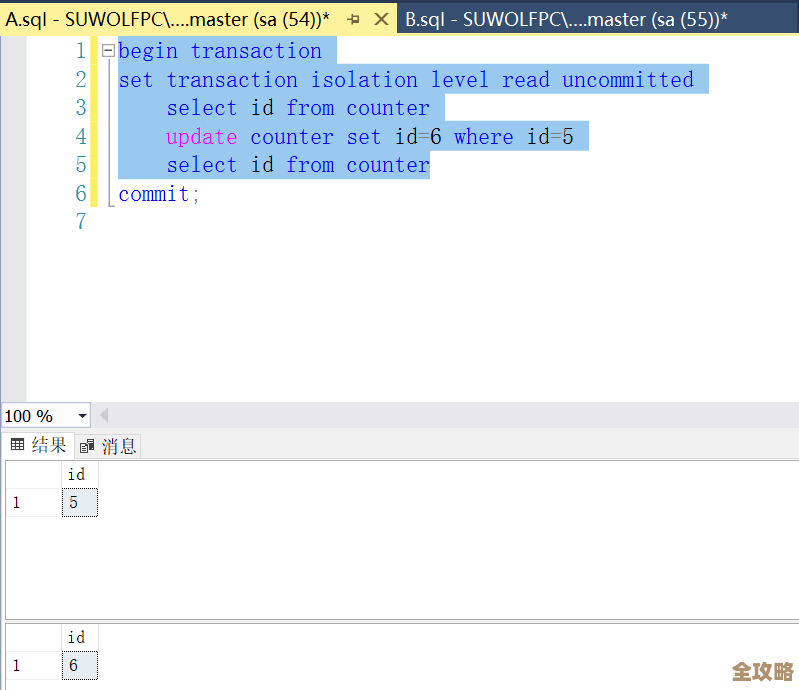
Task: Click the grid icon on 结果 tab
Action: [17, 445]
